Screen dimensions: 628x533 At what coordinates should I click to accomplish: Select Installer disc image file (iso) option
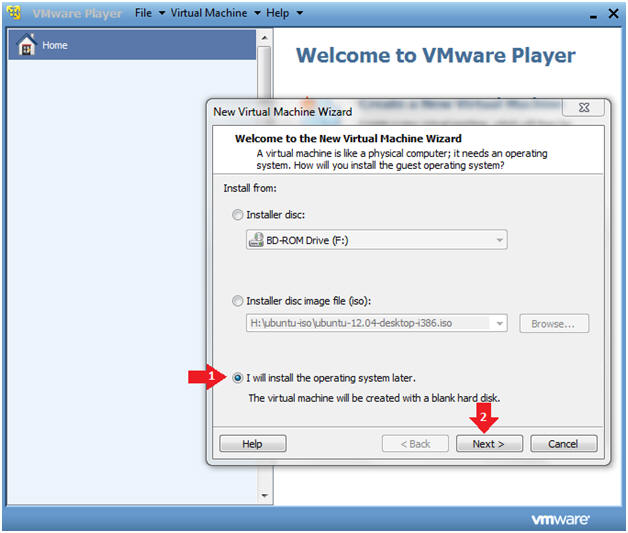pos(238,301)
